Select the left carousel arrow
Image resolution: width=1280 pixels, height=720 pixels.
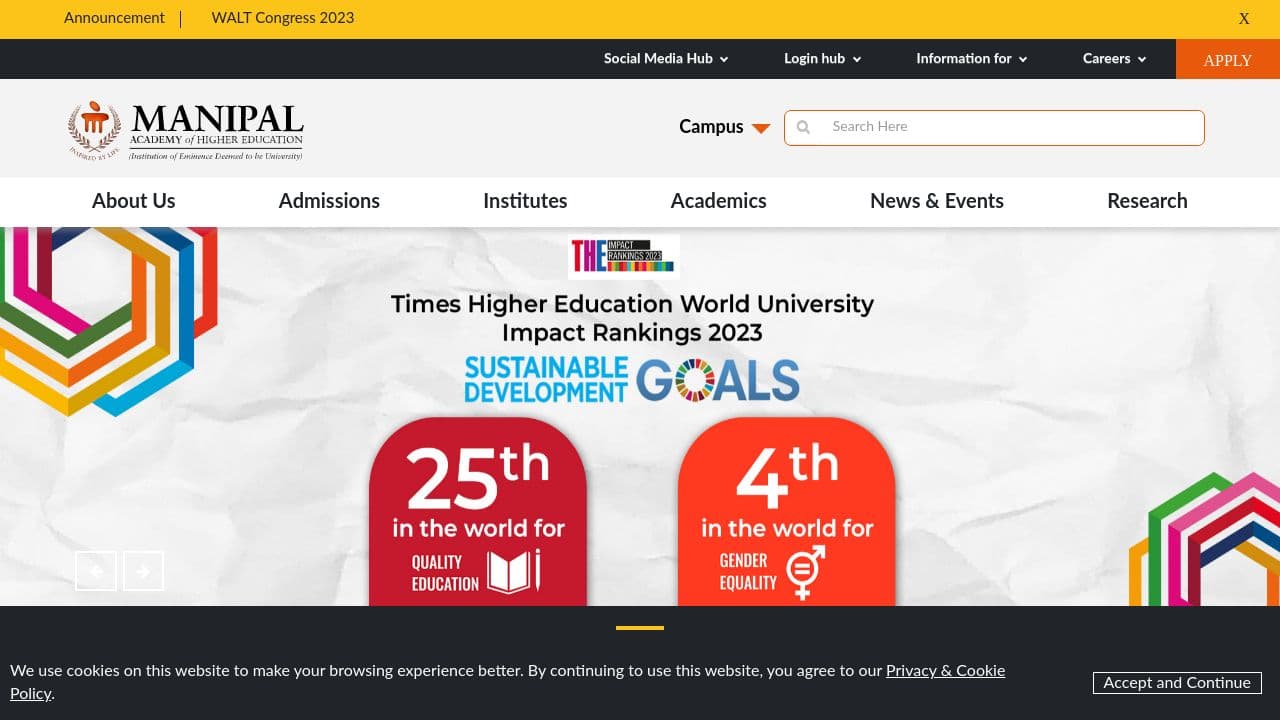95,570
